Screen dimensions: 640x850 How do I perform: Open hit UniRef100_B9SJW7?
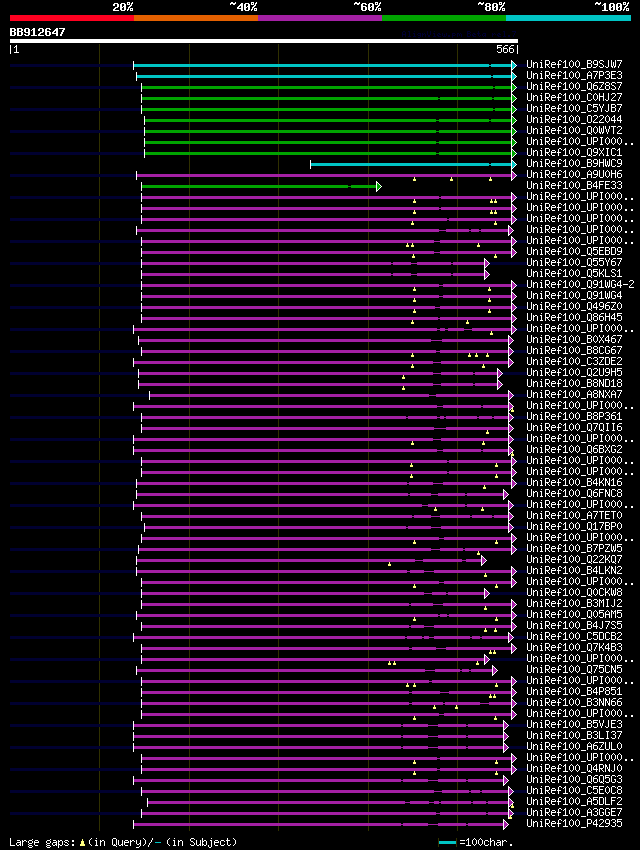click(574, 64)
